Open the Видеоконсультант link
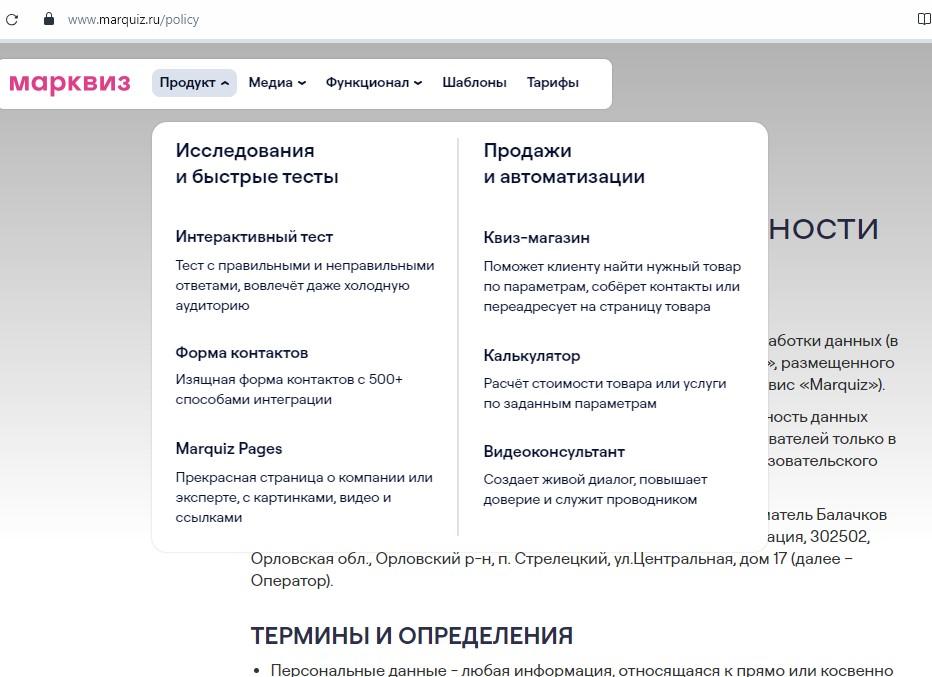The width and height of the screenshot is (932, 677). click(554, 452)
